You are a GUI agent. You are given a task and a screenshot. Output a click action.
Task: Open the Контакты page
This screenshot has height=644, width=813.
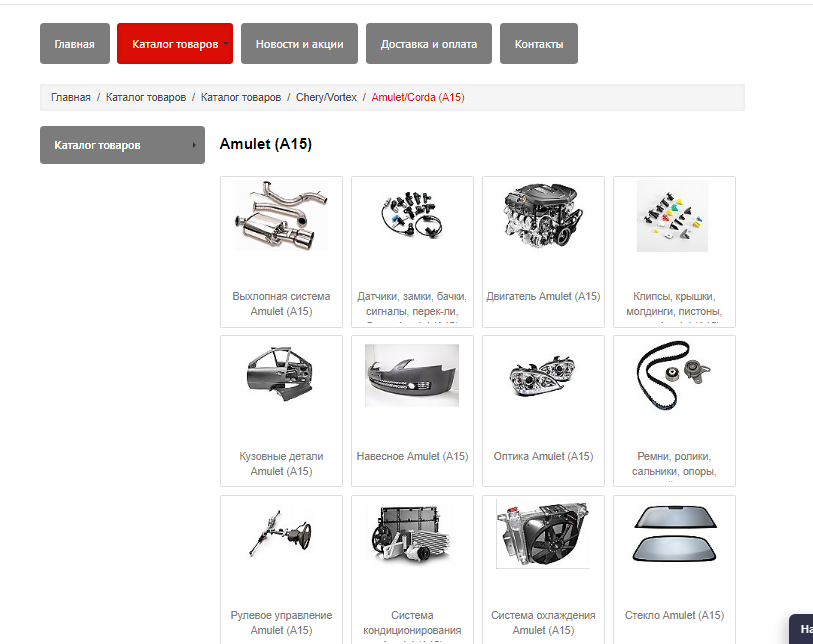point(539,44)
